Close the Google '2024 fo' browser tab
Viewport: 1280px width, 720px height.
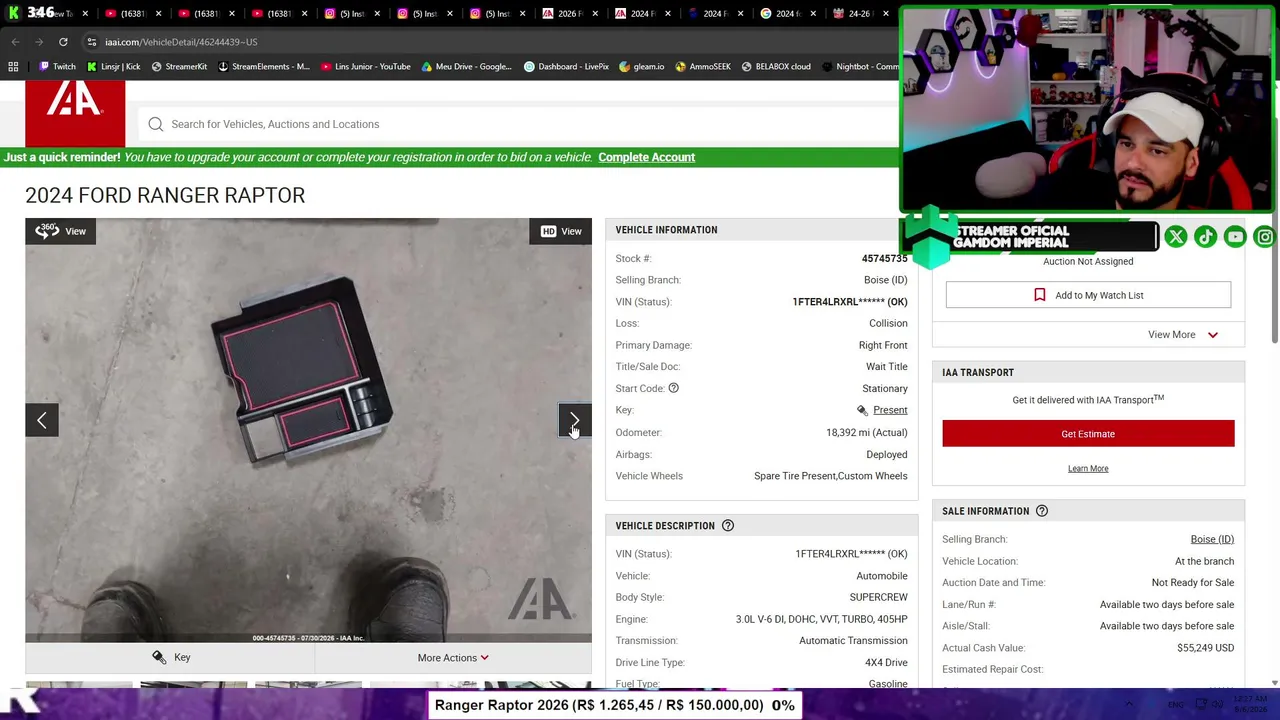click(813, 14)
